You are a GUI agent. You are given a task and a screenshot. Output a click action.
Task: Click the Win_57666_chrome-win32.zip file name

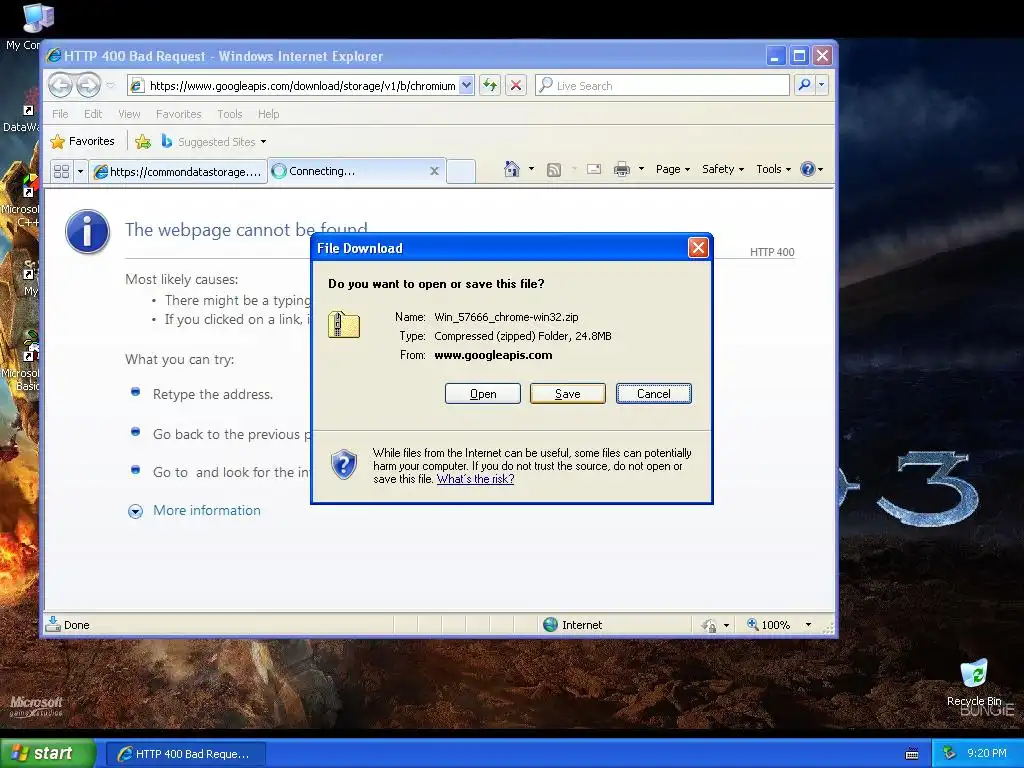coord(506,317)
